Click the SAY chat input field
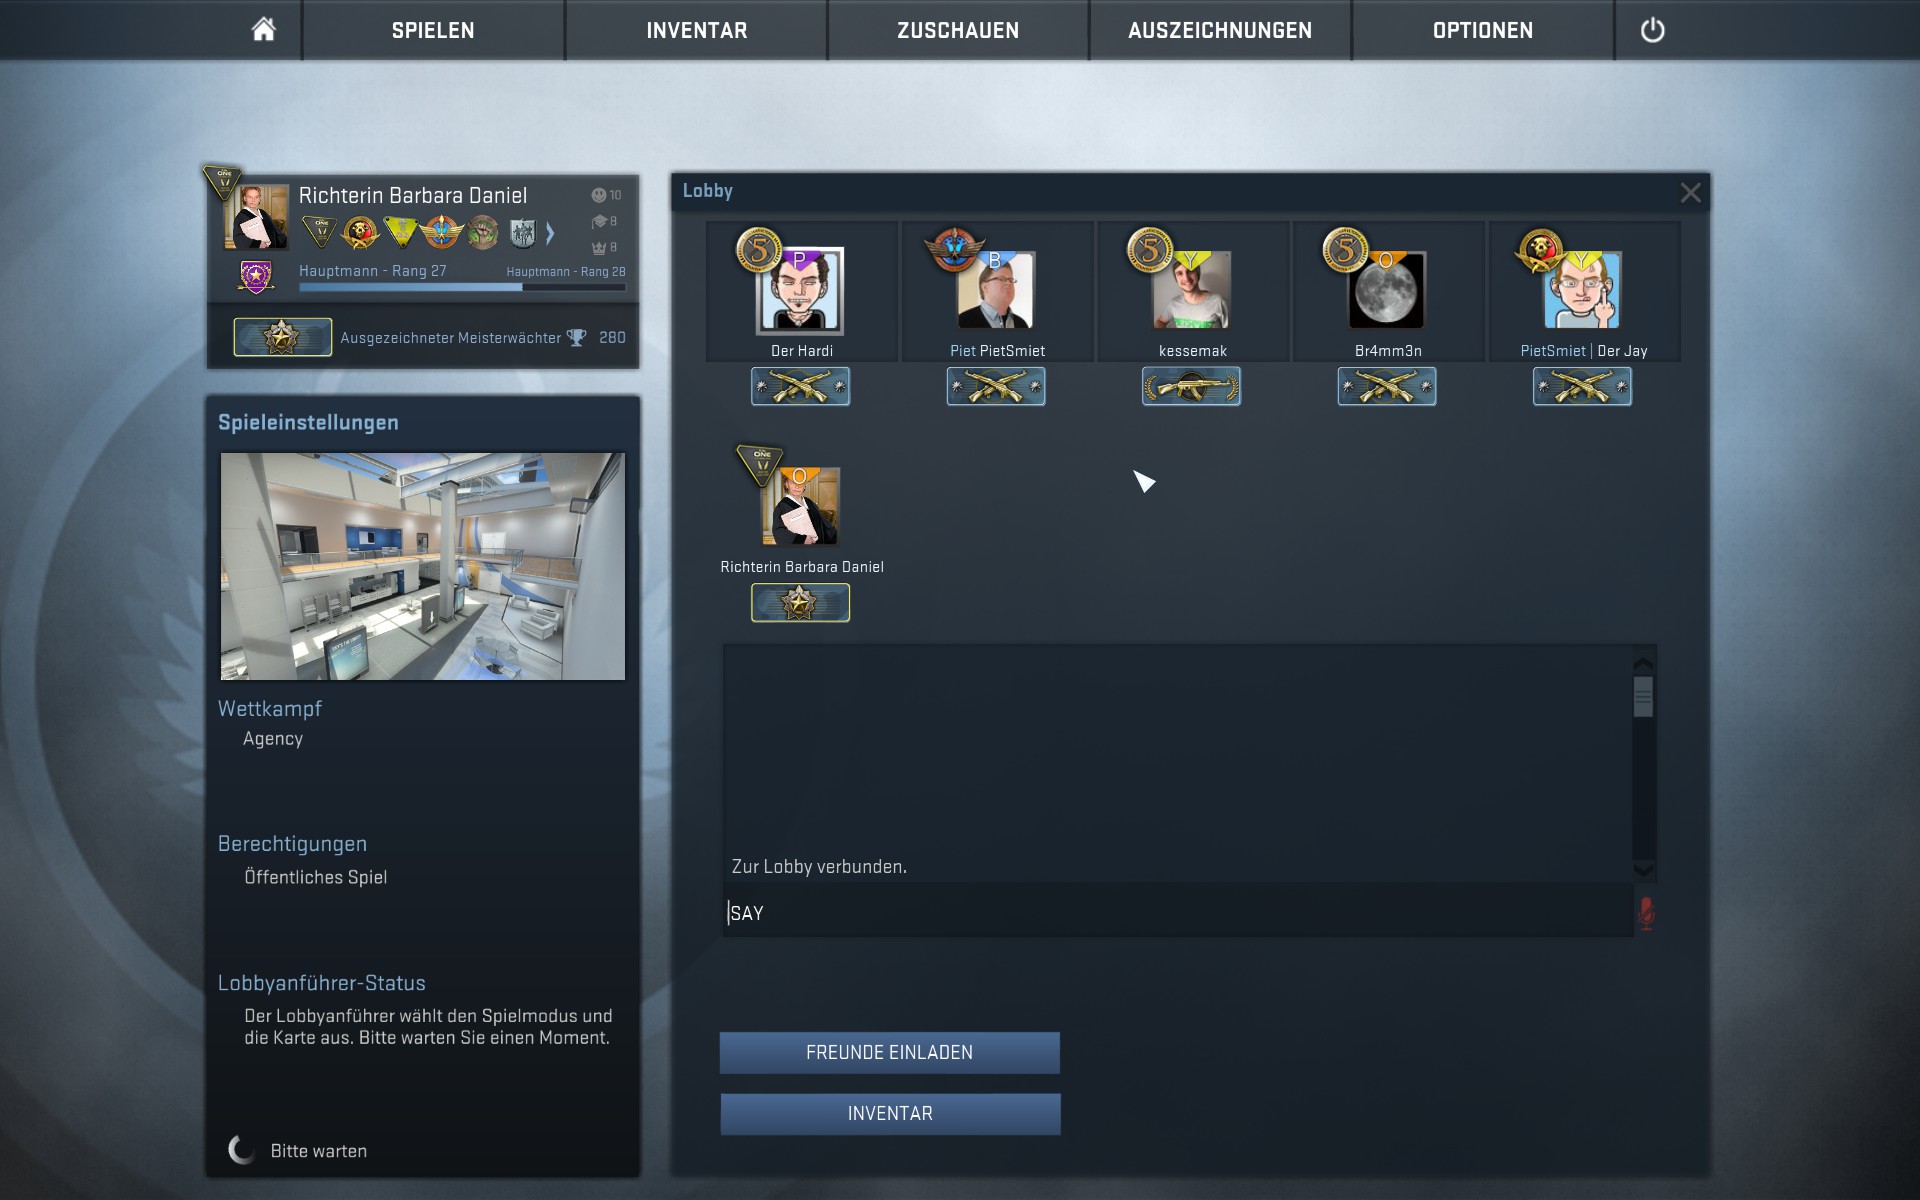 tap(1177, 913)
